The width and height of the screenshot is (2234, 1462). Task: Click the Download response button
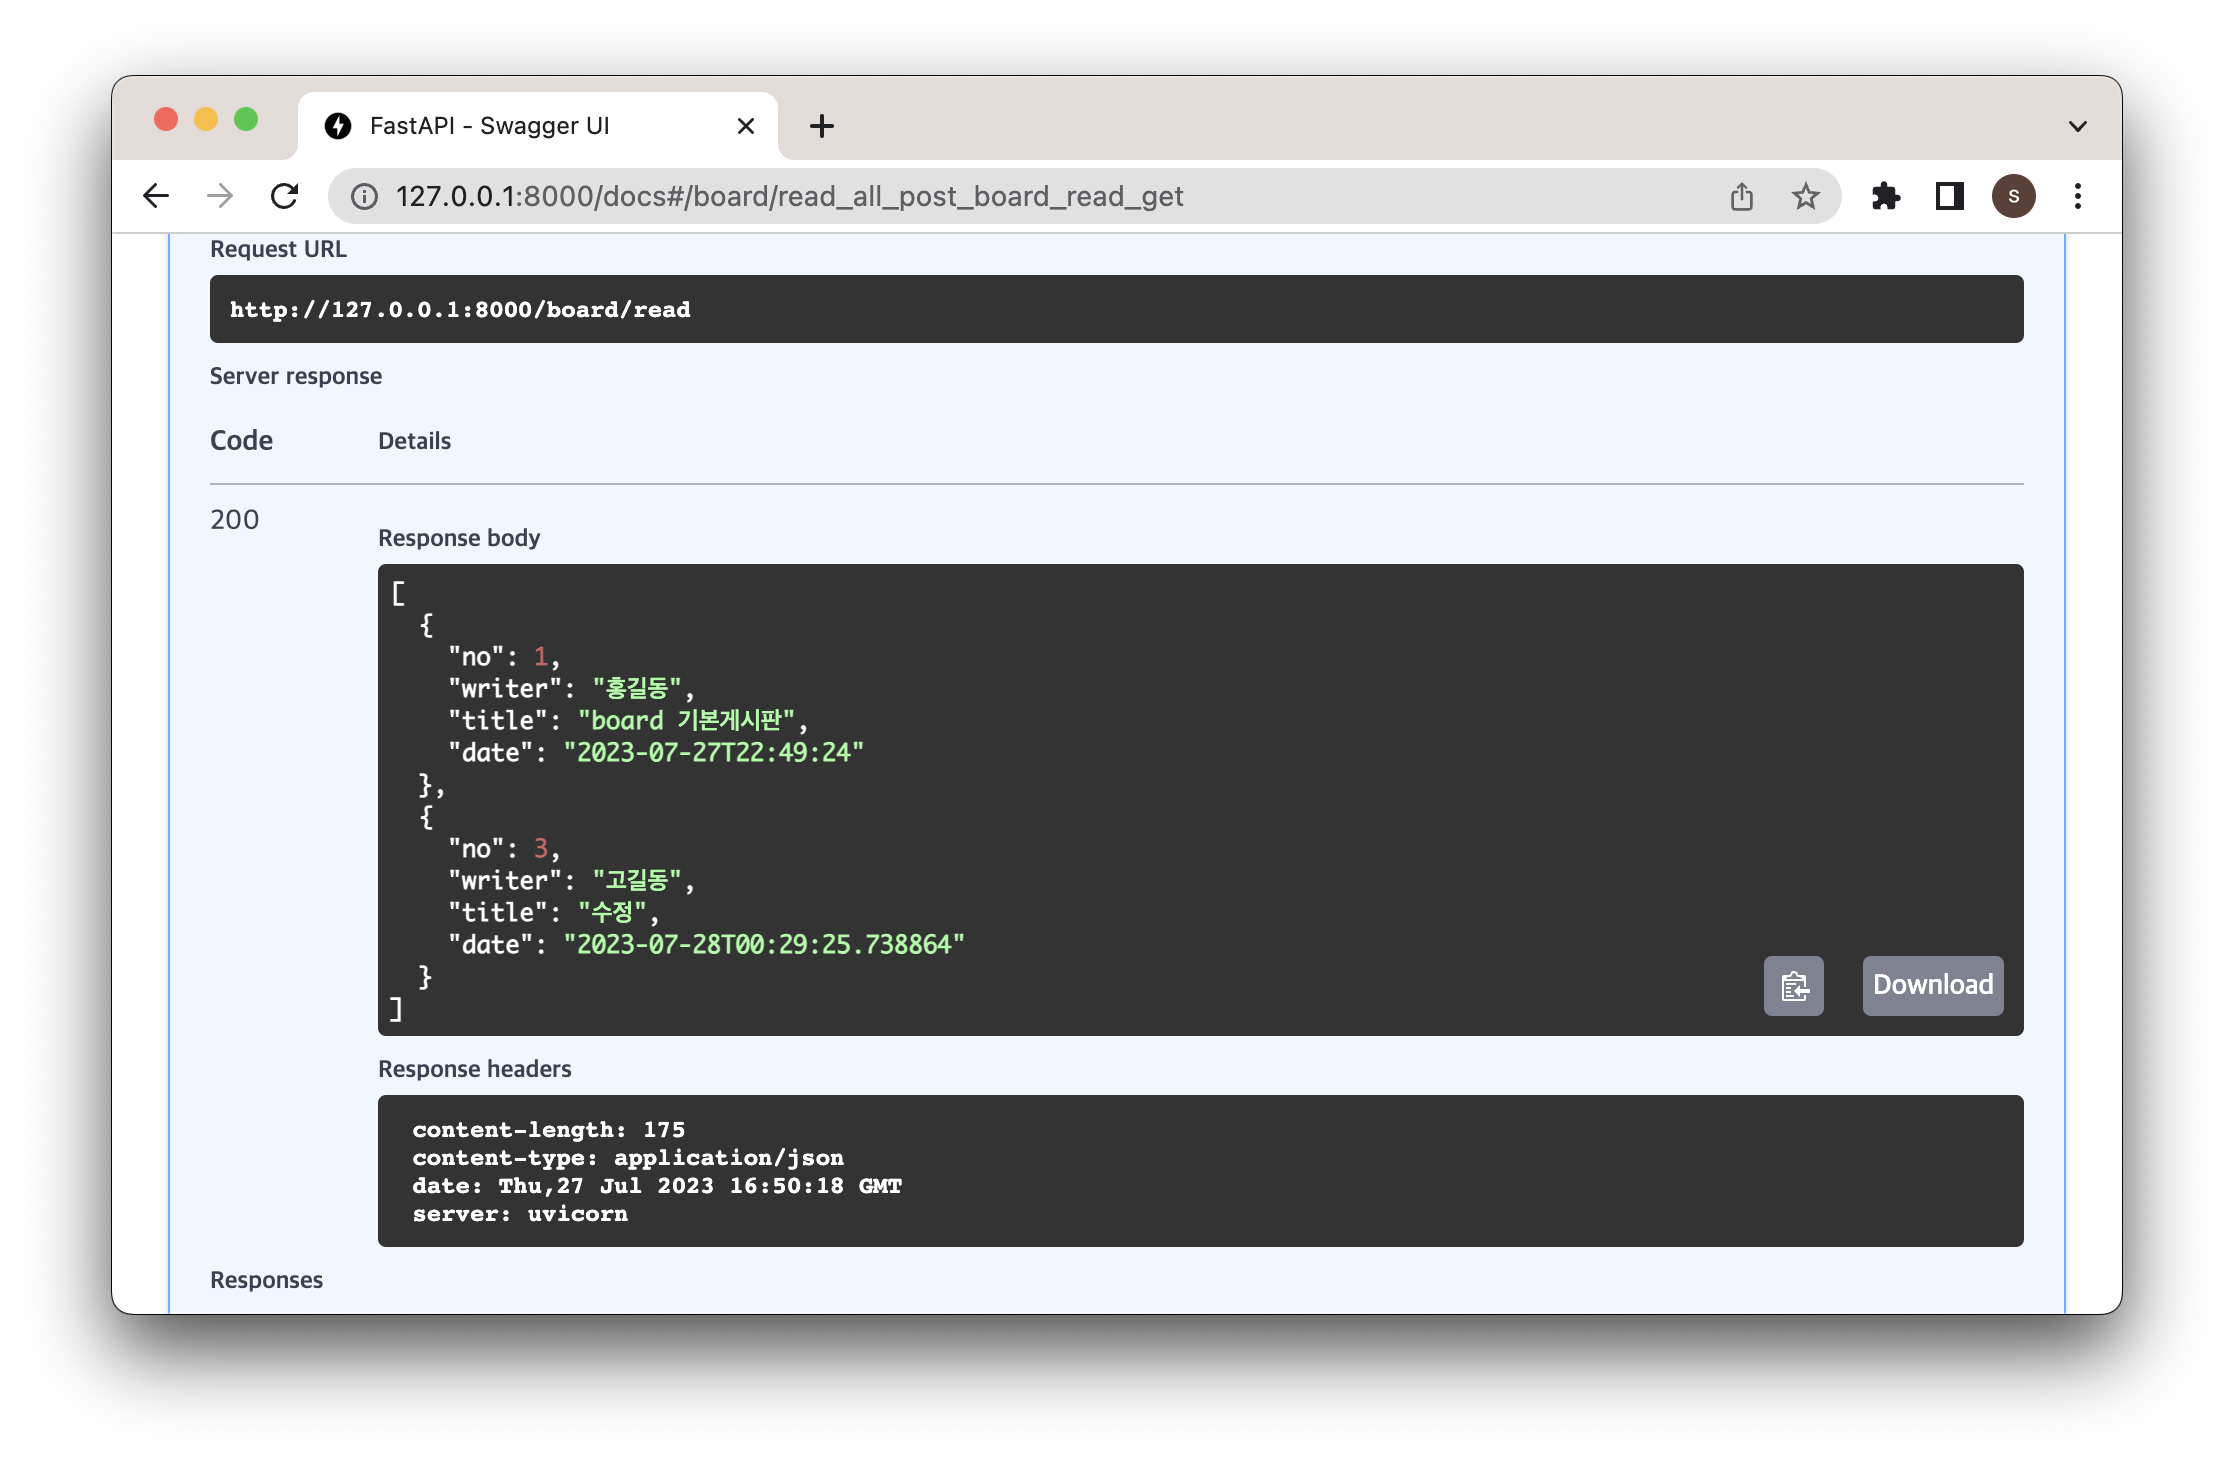click(x=1932, y=986)
